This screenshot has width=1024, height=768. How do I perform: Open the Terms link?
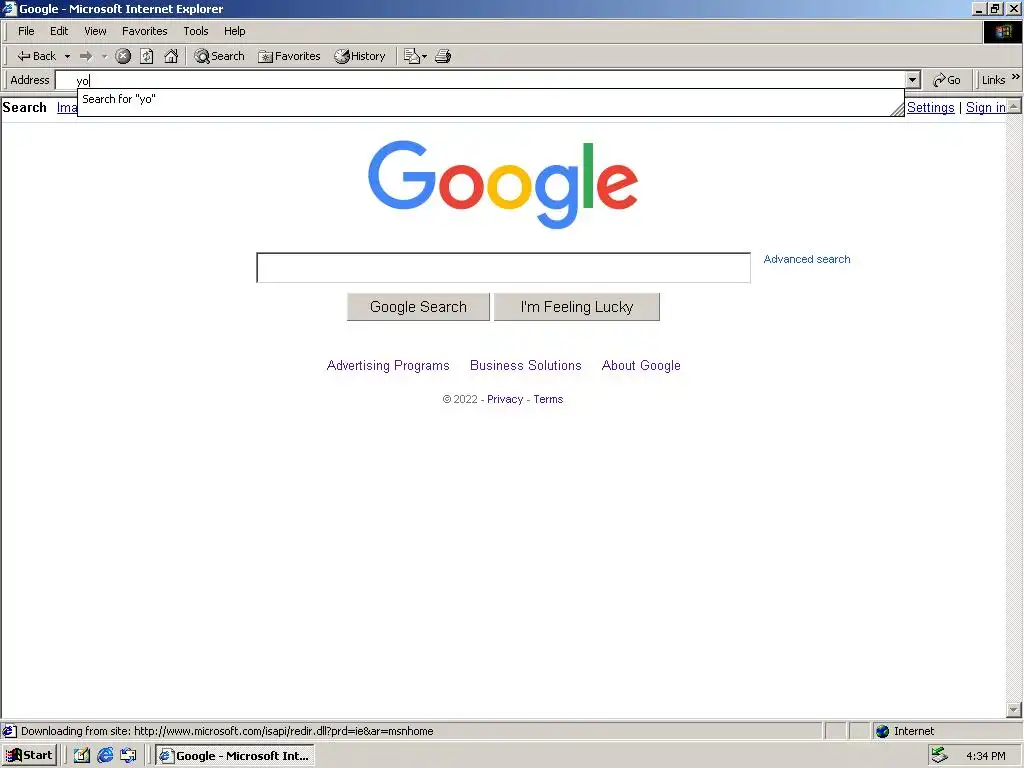coord(548,399)
